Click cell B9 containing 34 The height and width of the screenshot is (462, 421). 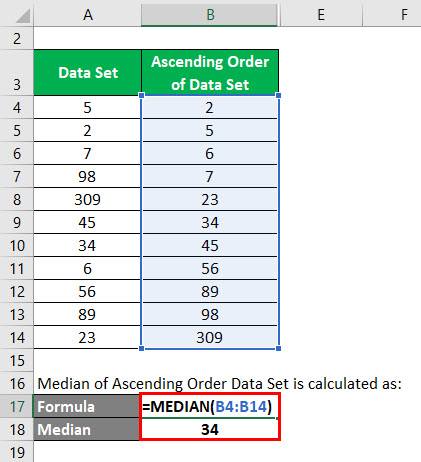tap(210, 222)
